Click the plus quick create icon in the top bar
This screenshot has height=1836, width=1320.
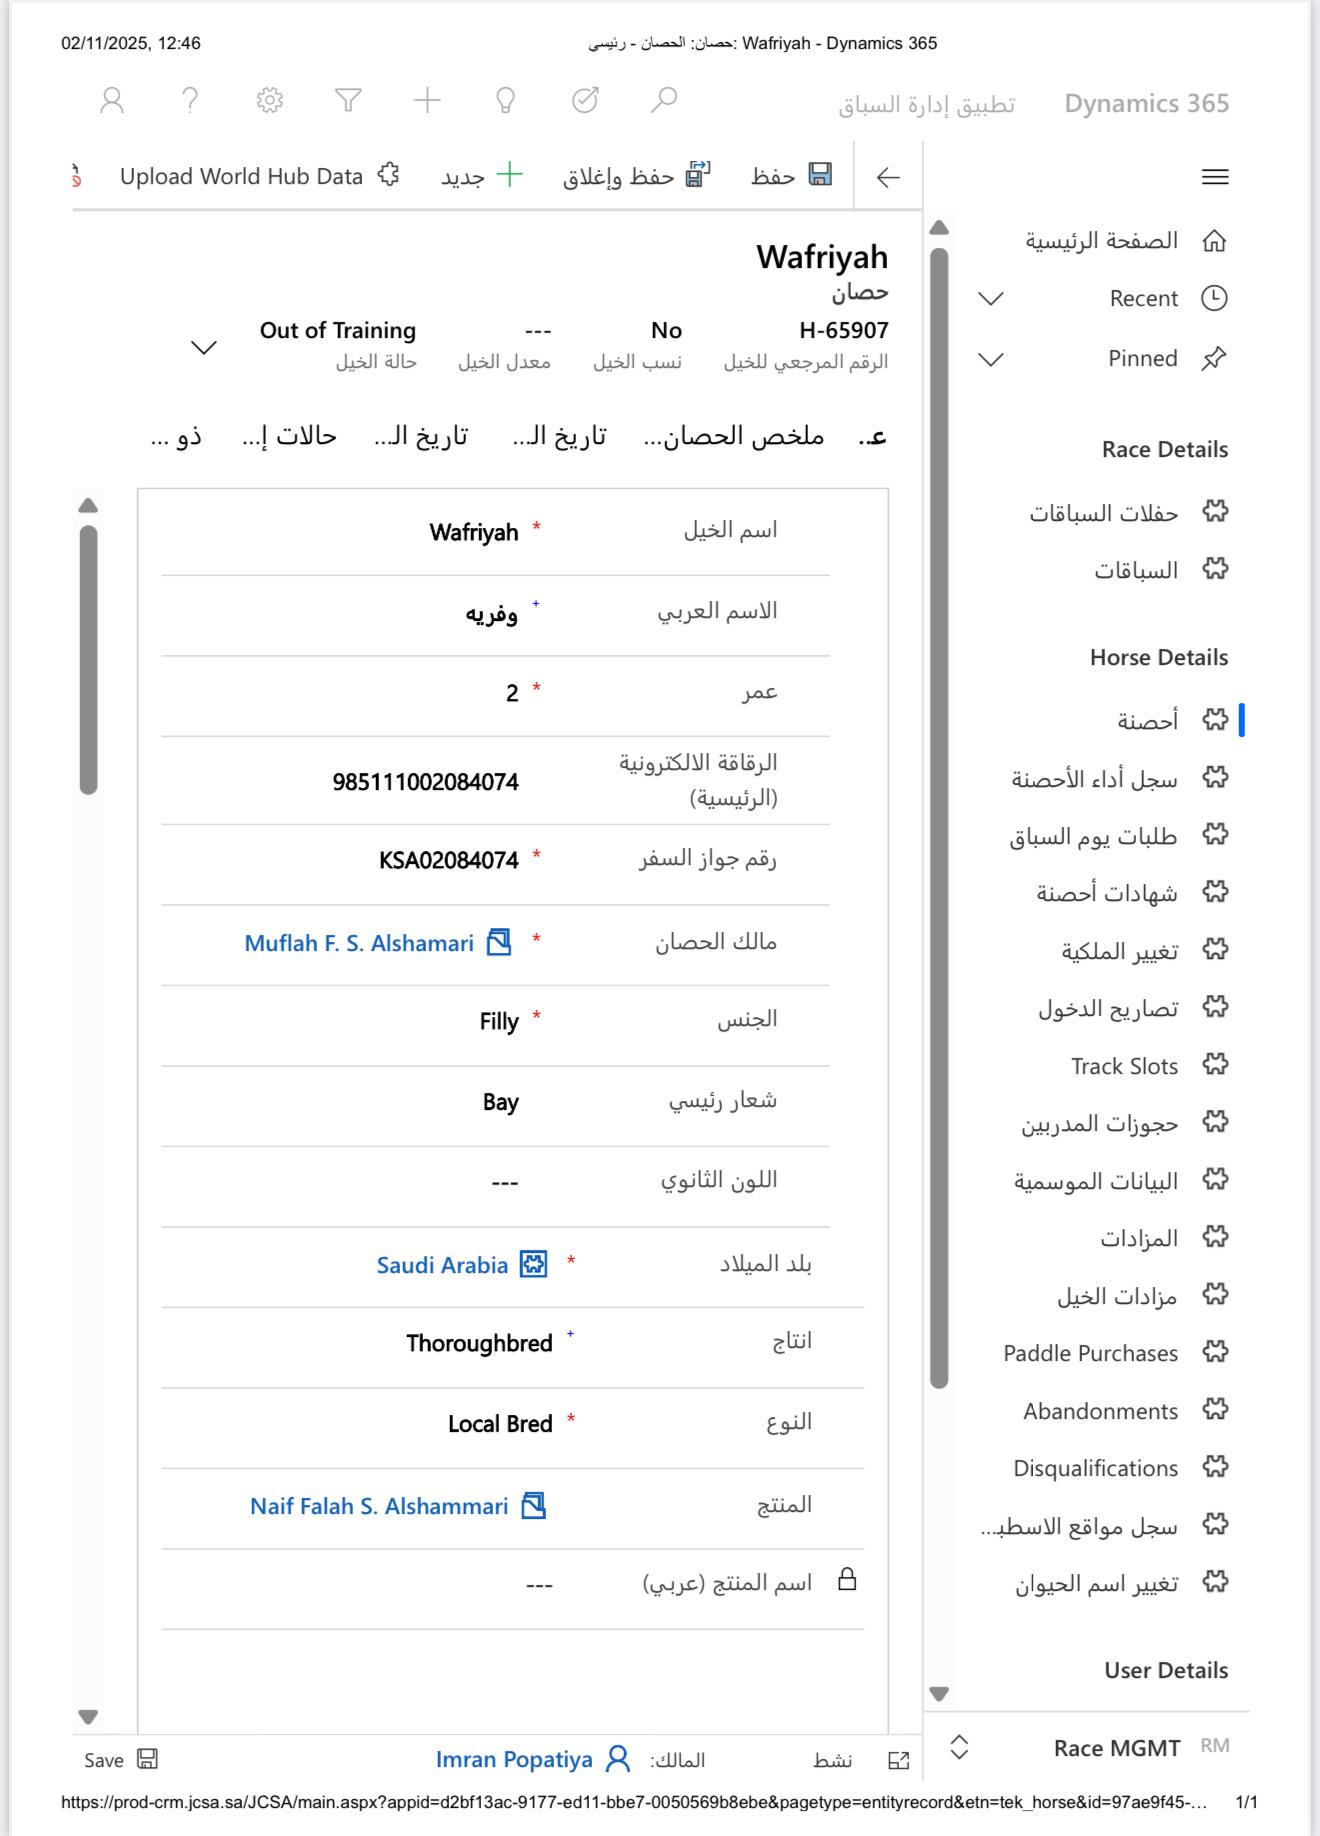427,100
